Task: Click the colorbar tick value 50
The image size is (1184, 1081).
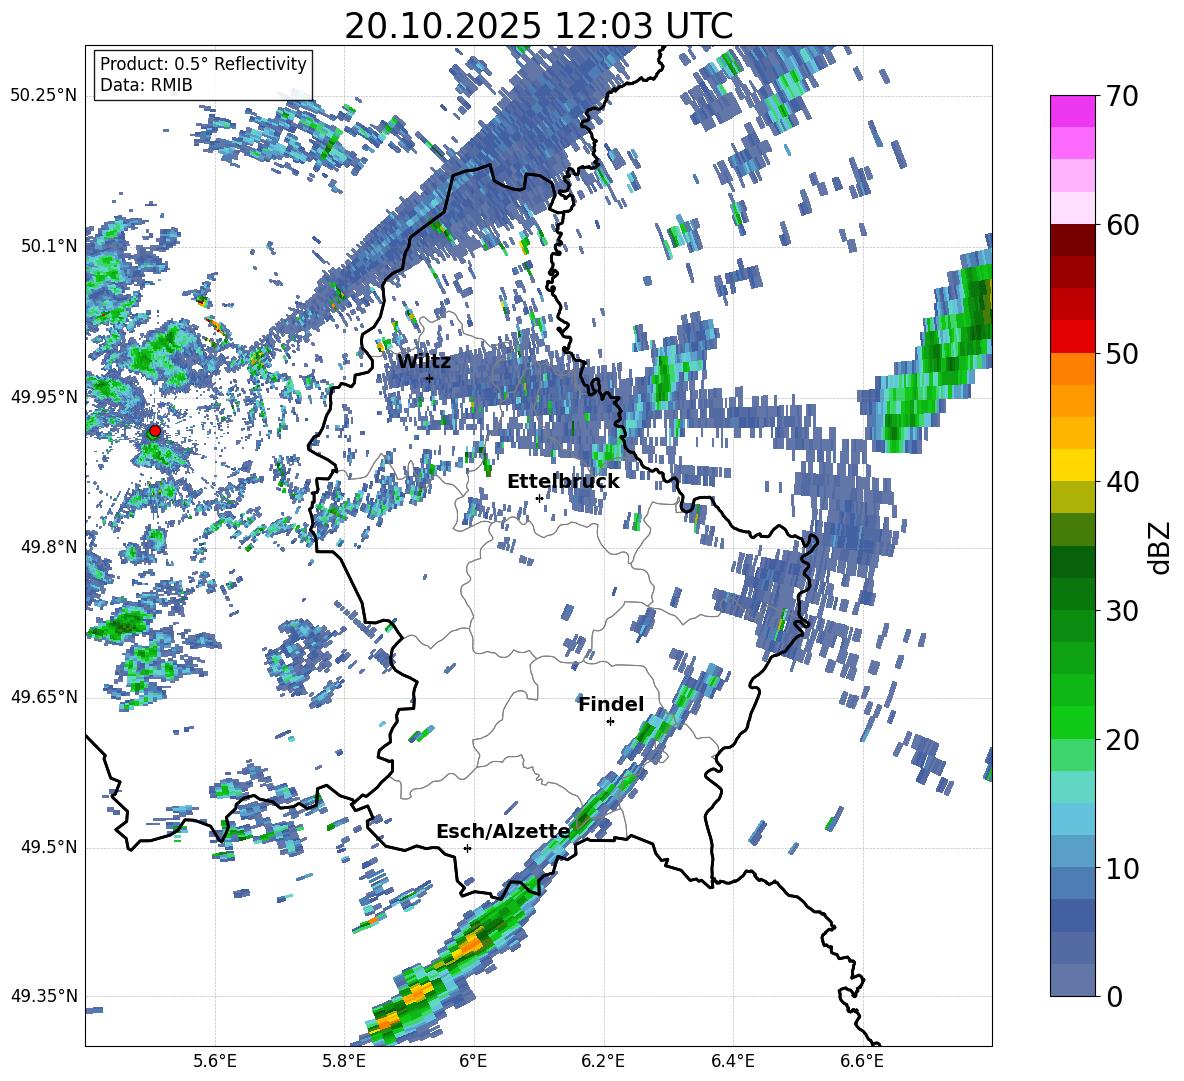Action: [1122, 354]
